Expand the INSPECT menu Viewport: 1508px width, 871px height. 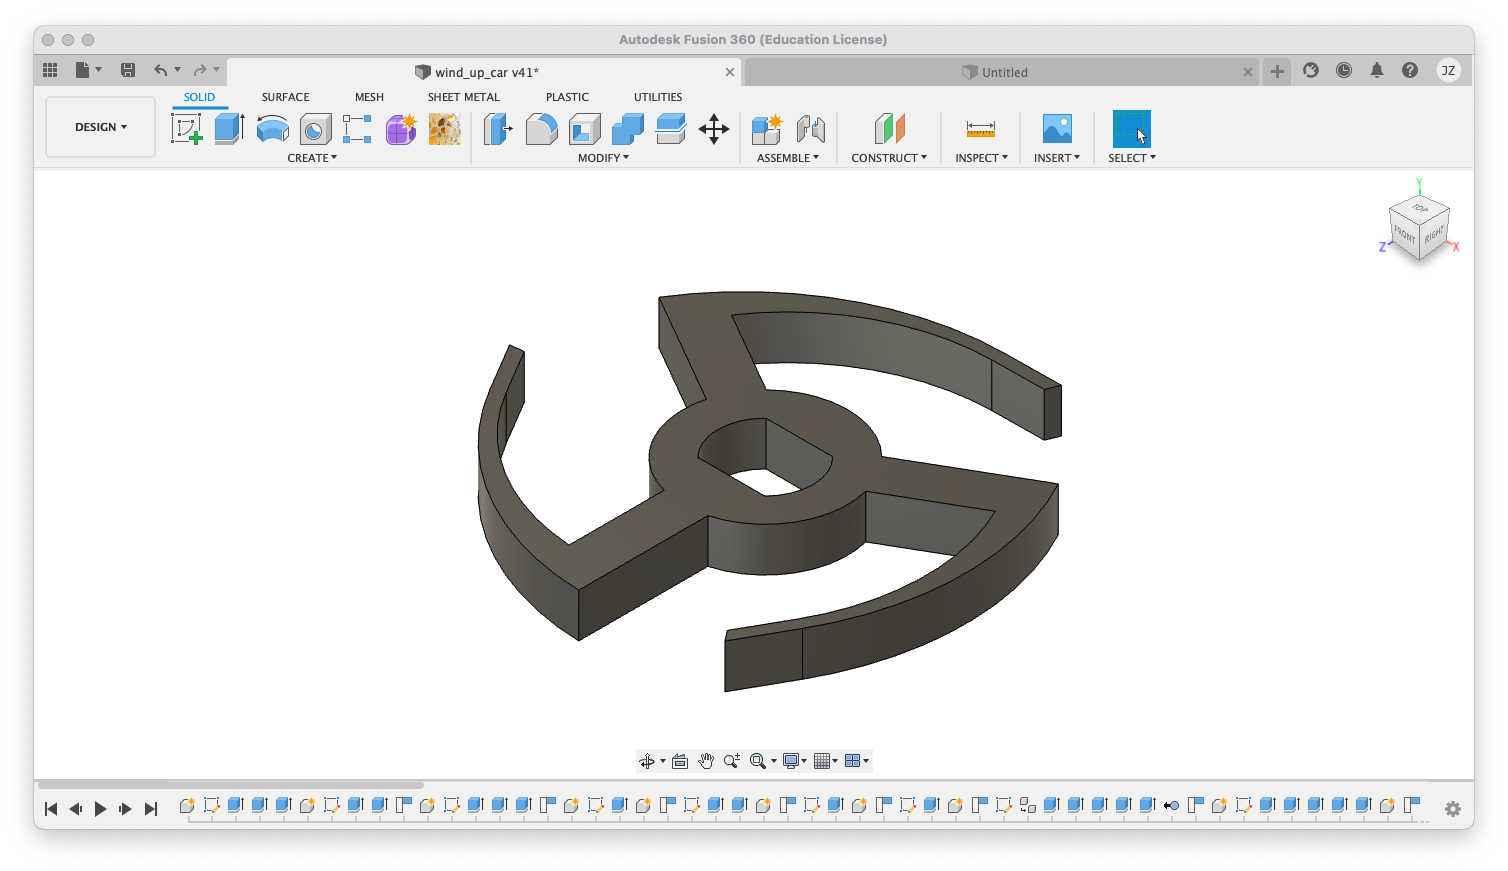click(981, 158)
